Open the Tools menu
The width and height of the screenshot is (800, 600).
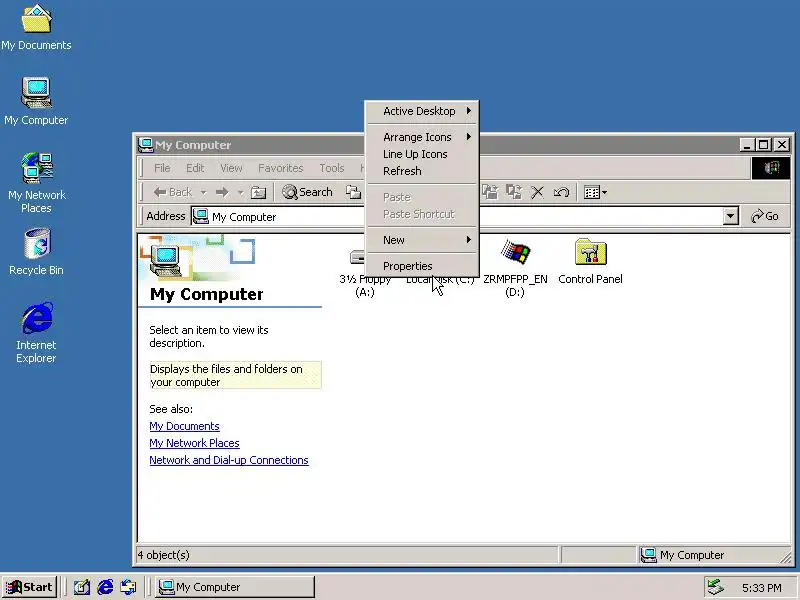(x=332, y=168)
